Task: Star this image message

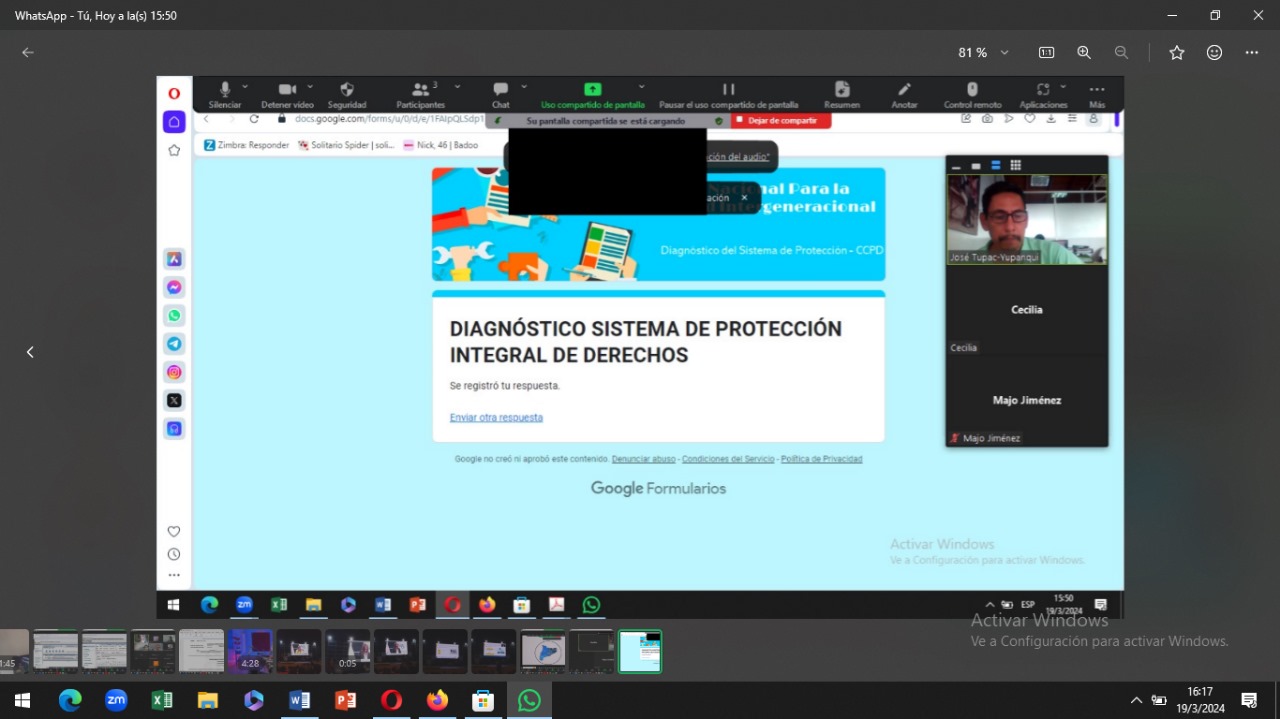Action: point(1177,53)
